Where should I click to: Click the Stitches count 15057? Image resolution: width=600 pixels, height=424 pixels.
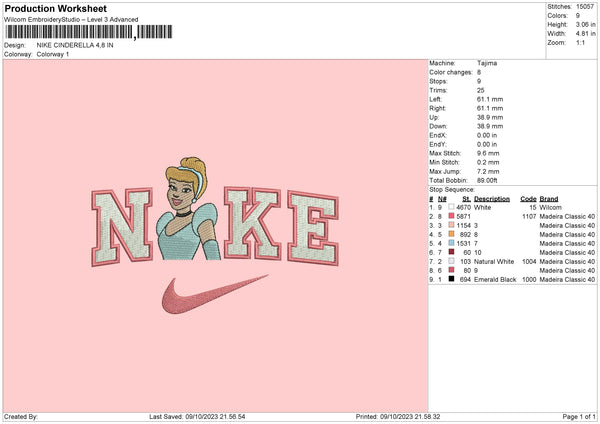click(x=585, y=7)
